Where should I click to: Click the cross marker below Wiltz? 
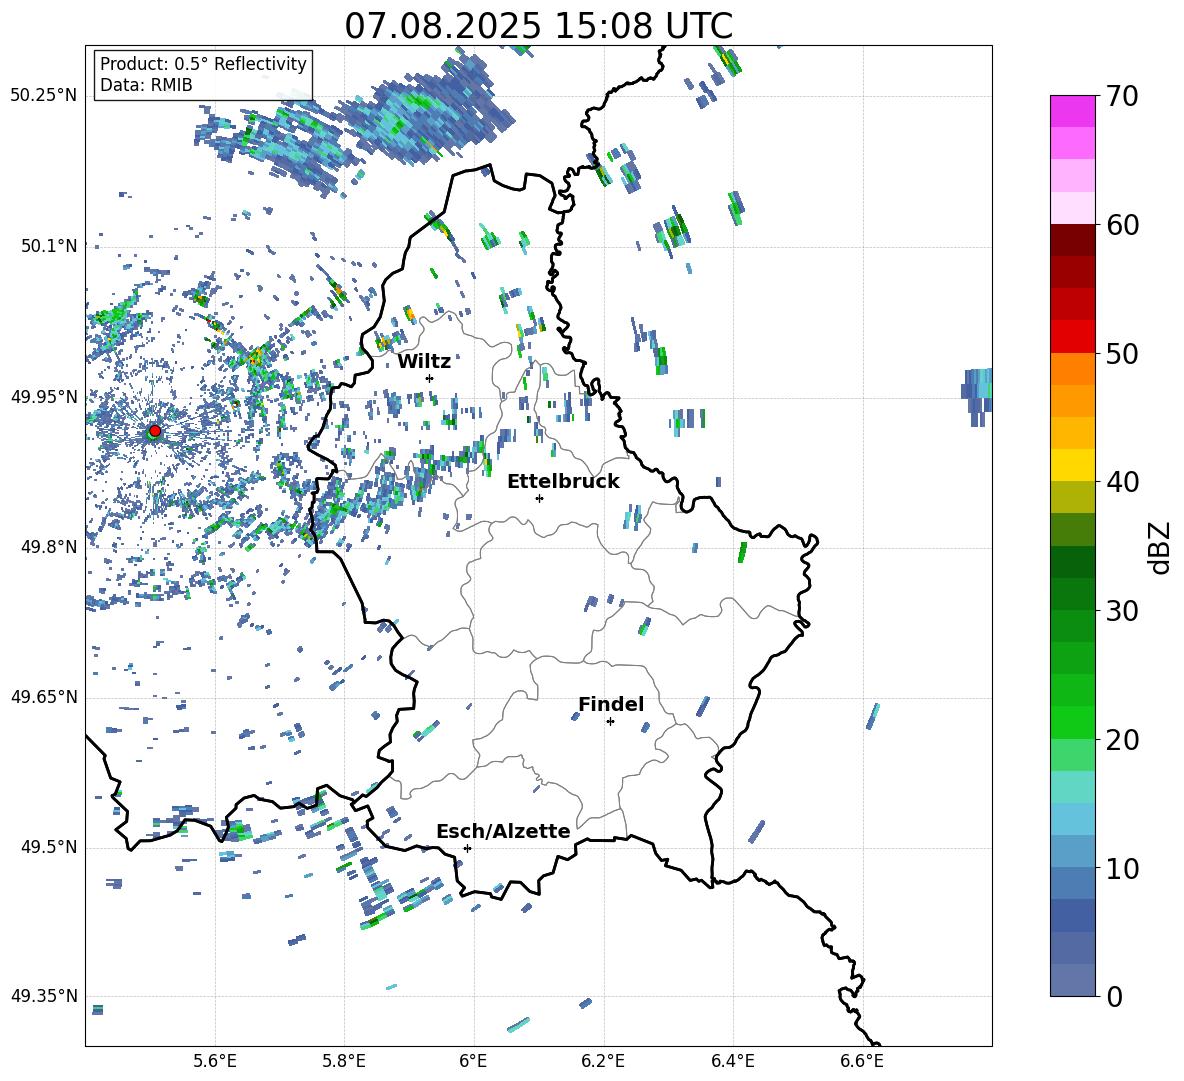(x=430, y=378)
